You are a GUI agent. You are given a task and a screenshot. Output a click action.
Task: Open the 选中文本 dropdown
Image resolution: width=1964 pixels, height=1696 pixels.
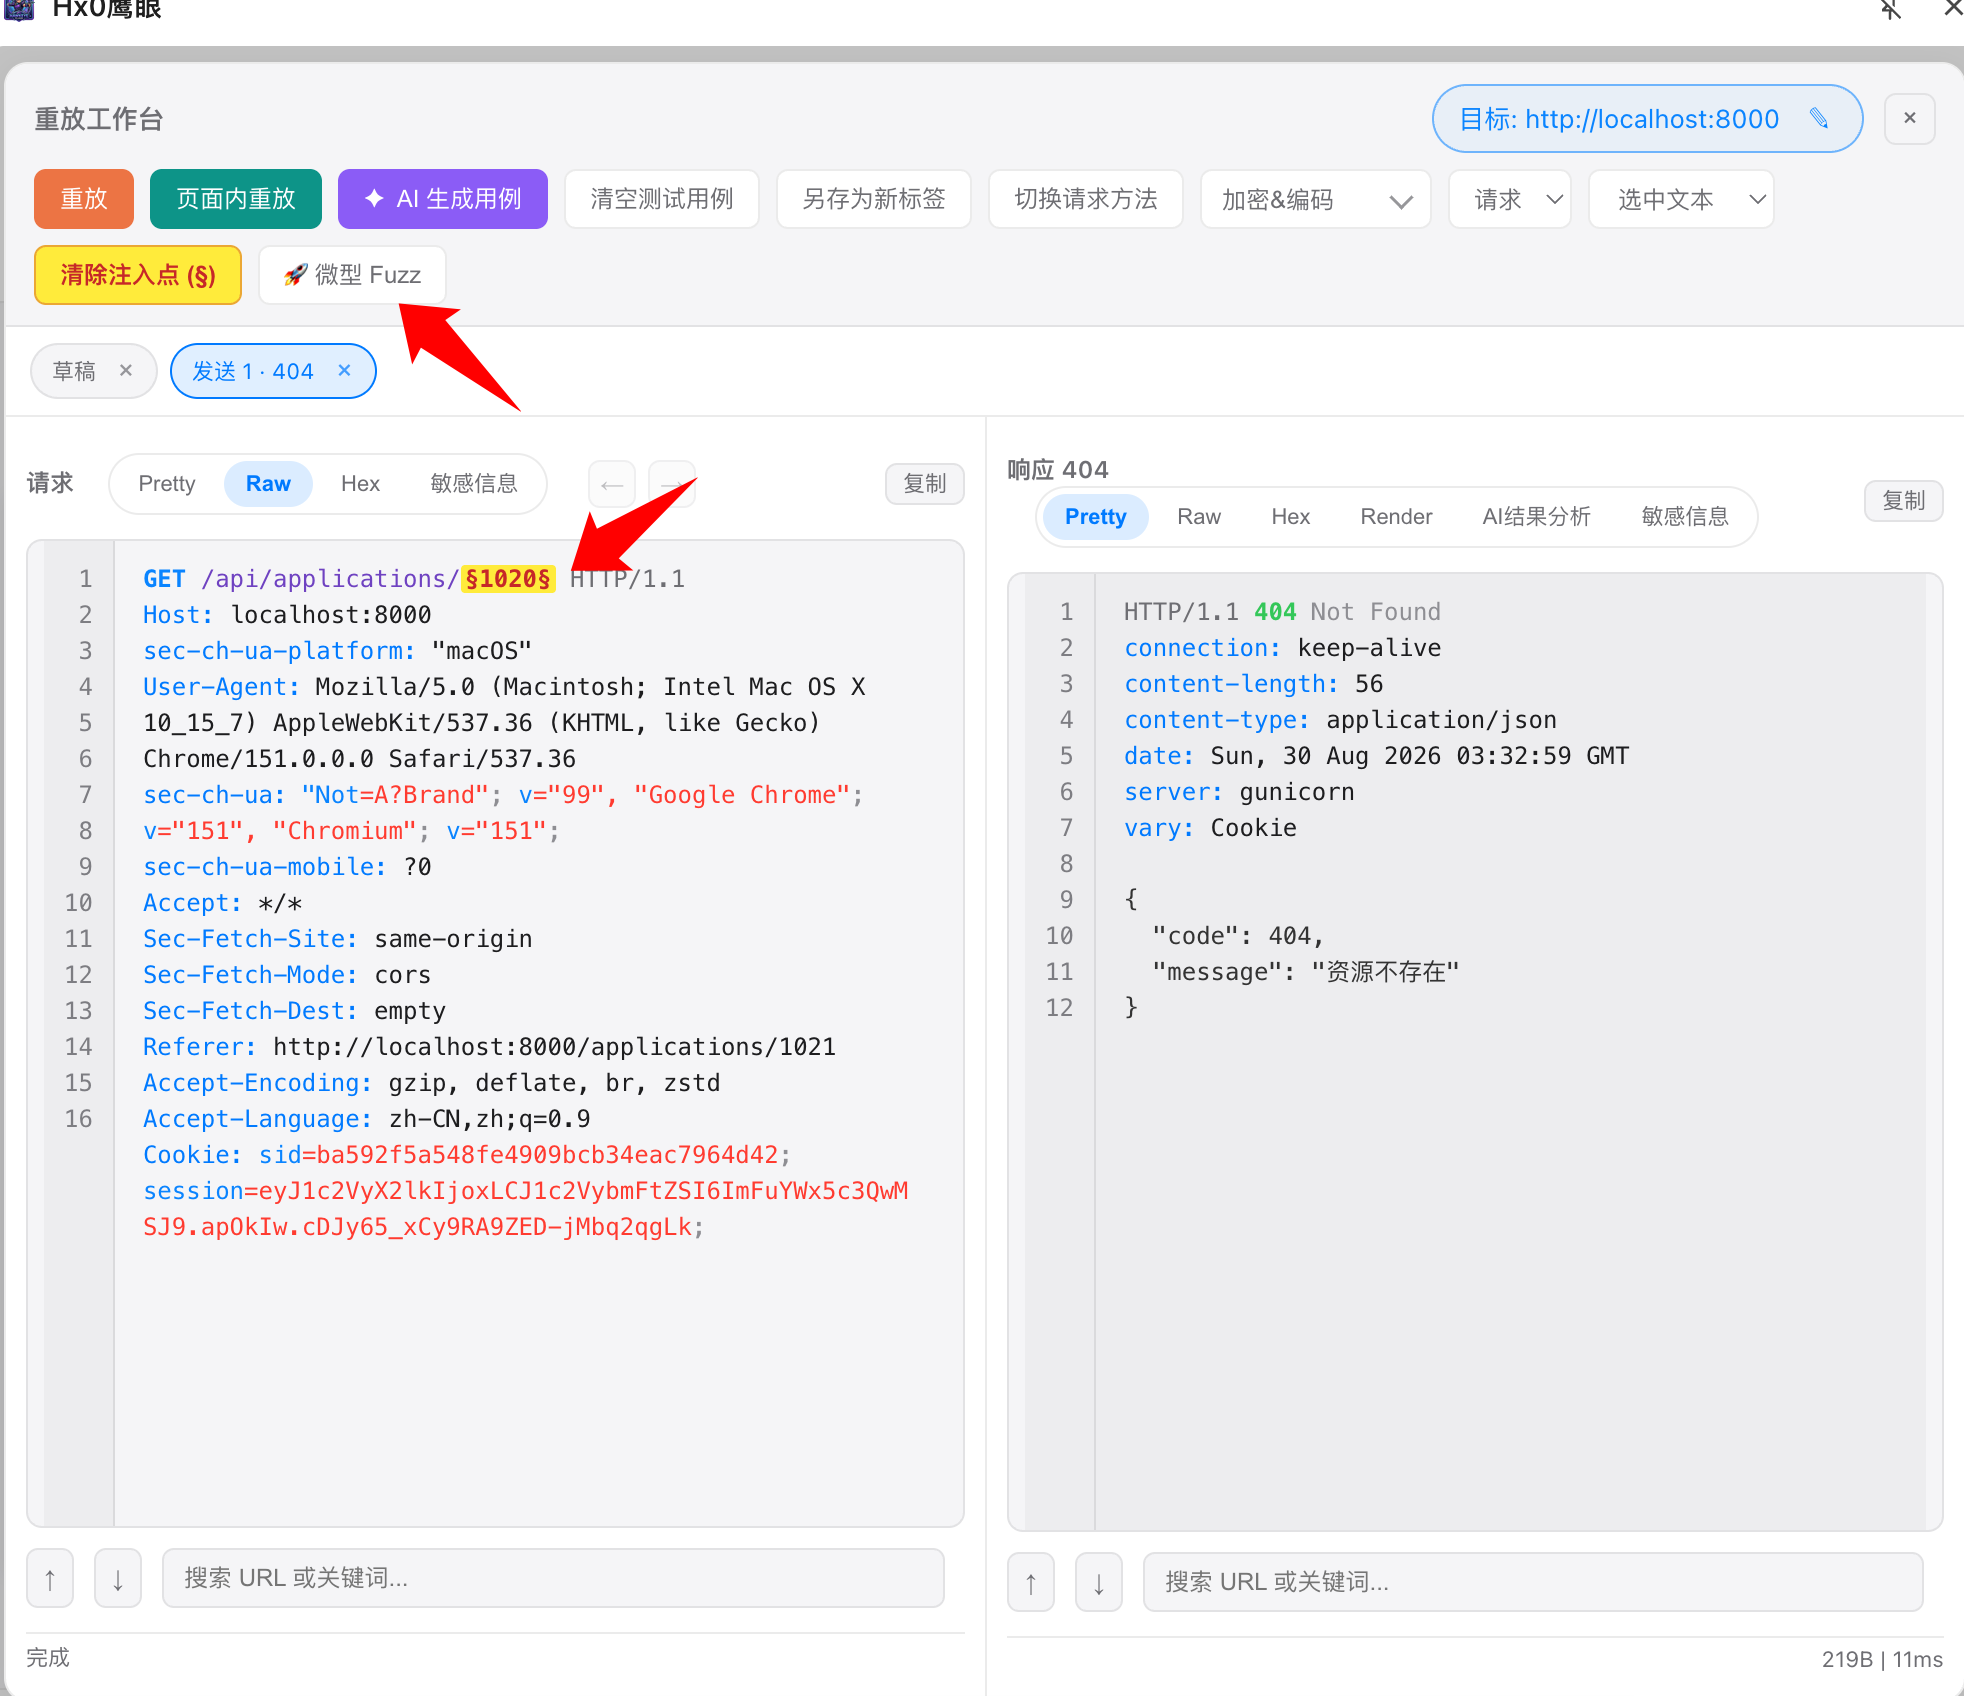click(1682, 199)
